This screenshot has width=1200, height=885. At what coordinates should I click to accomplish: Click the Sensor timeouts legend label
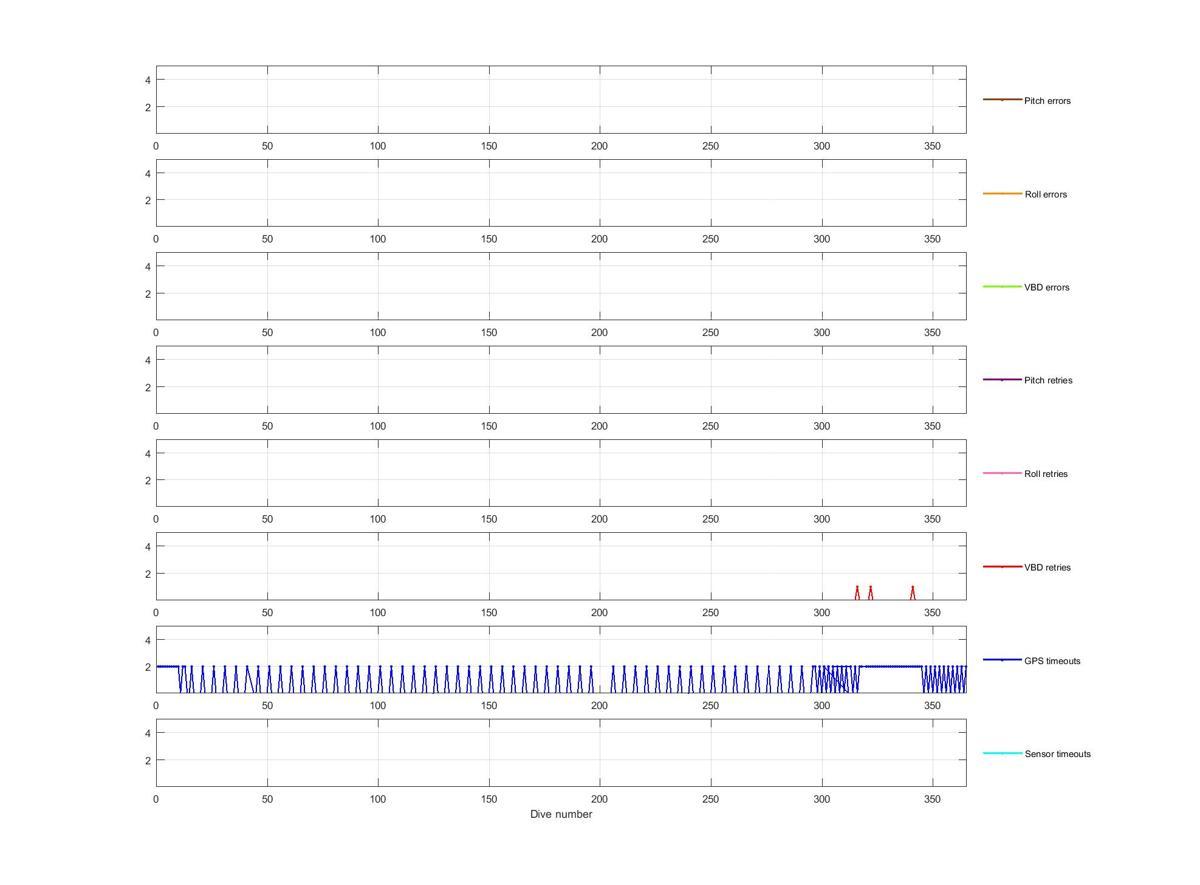coord(1057,754)
